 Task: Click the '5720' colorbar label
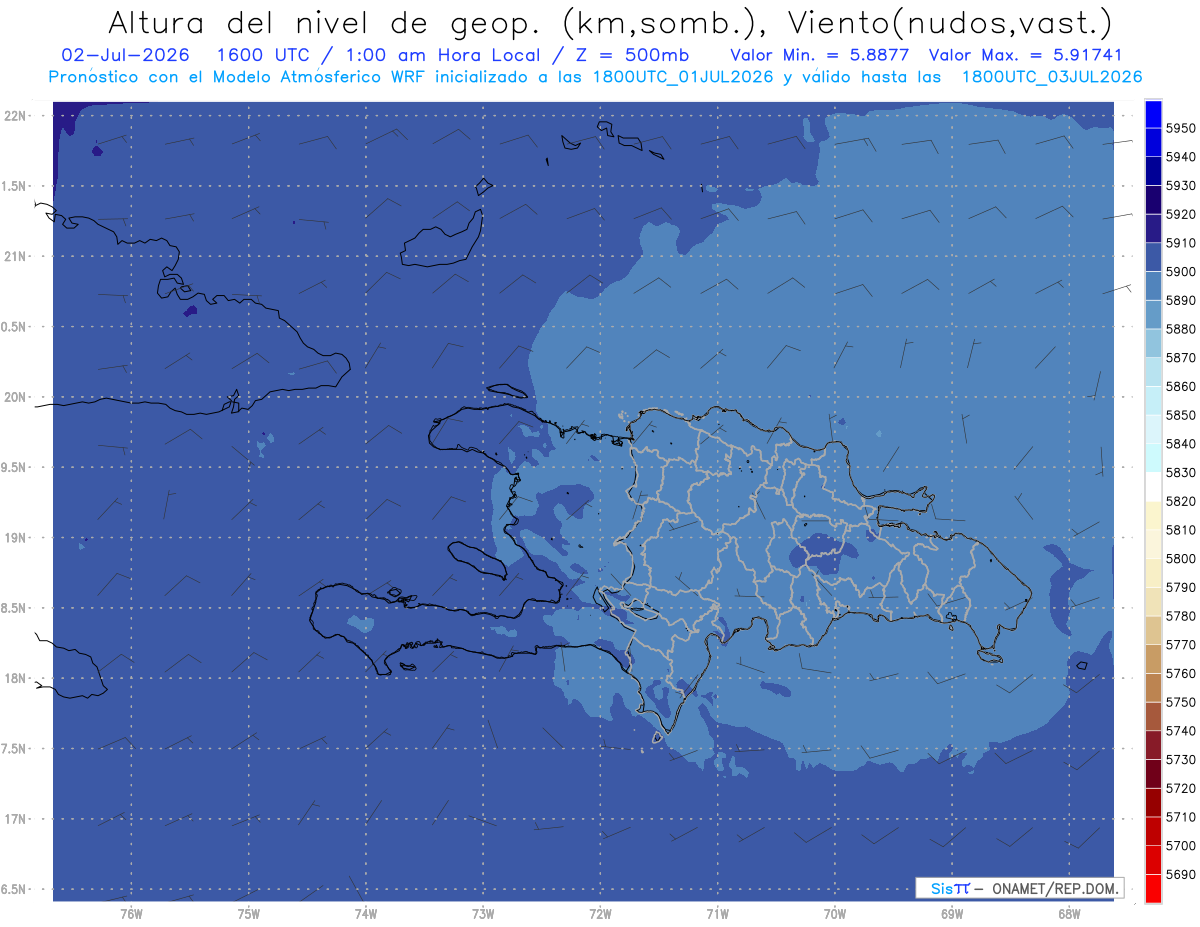1180,788
